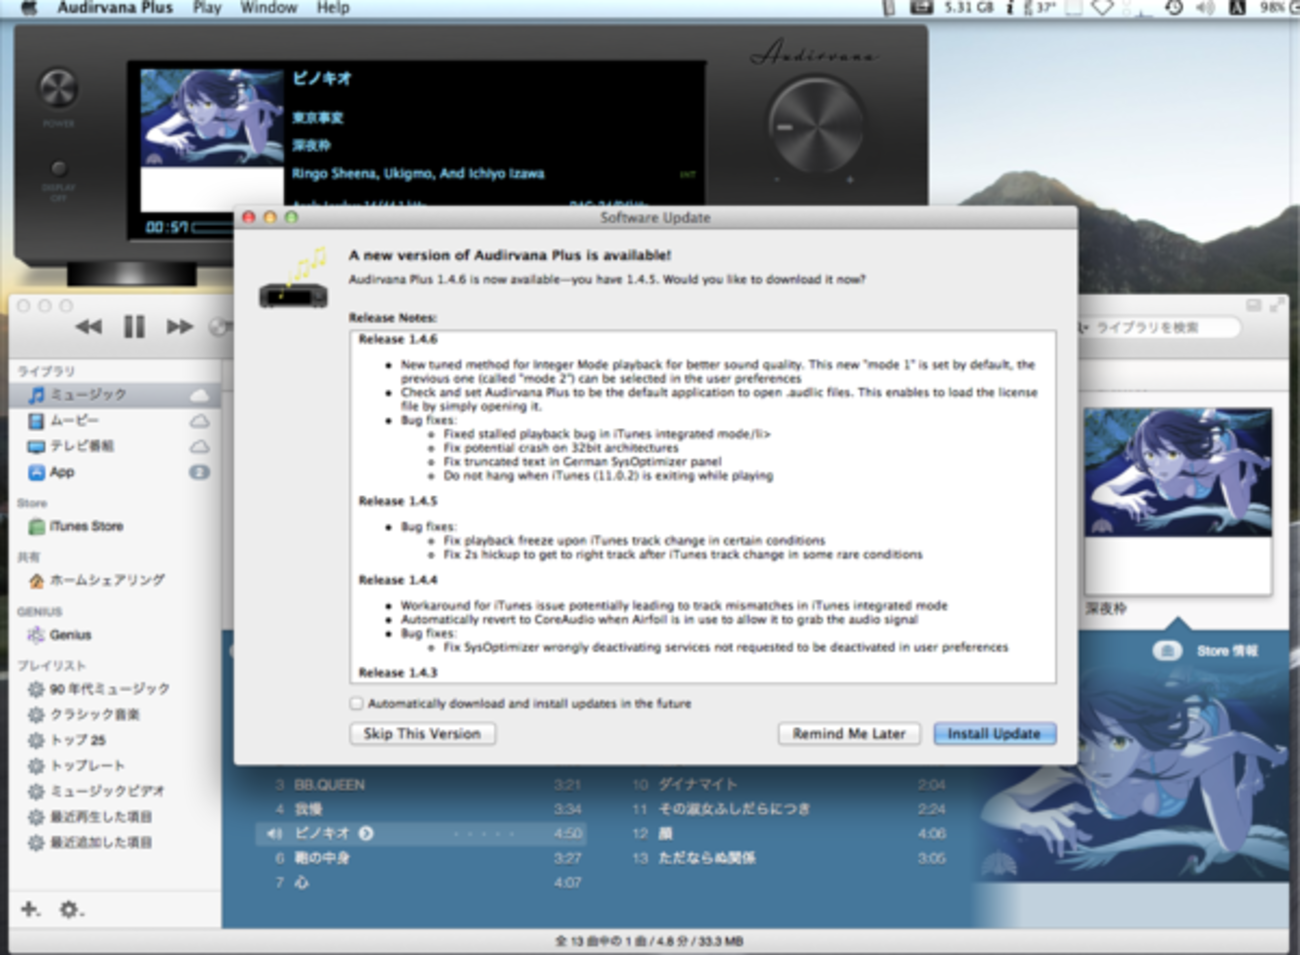1300x955 pixels.
Task: Open the Apple menu
Action: tap(30, 7)
